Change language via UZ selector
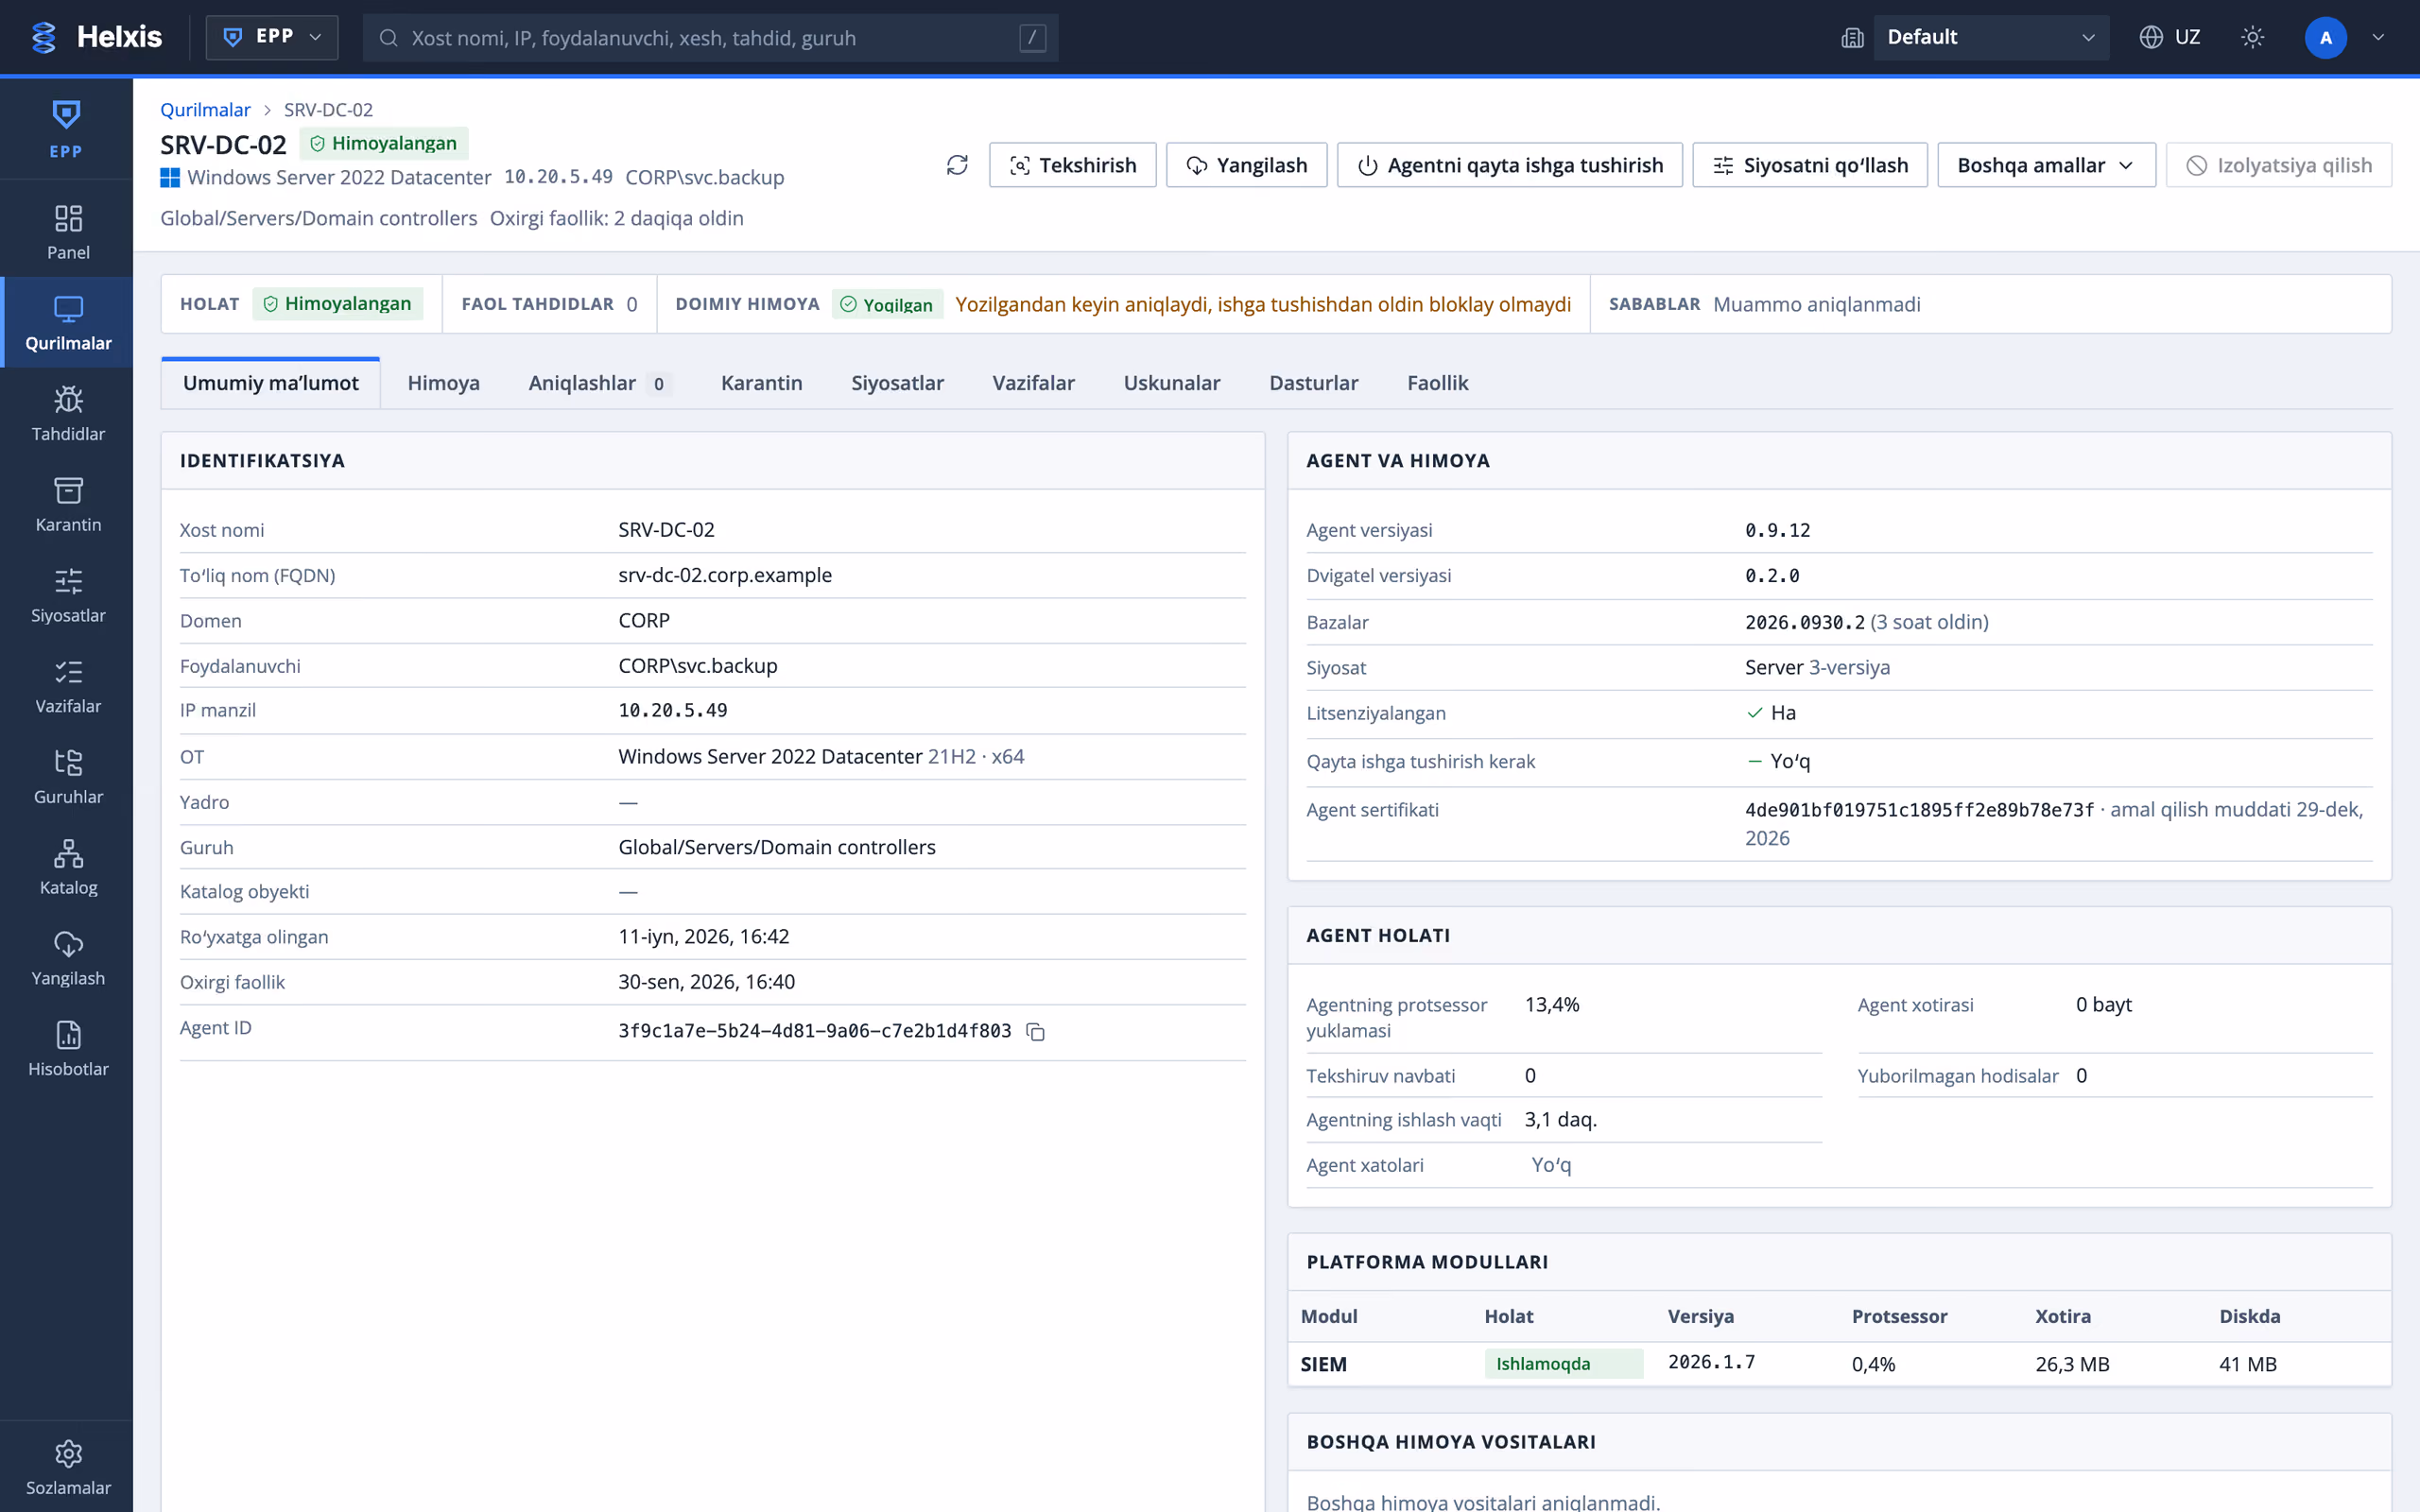Image resolution: width=2420 pixels, height=1512 pixels. (x=2170, y=37)
